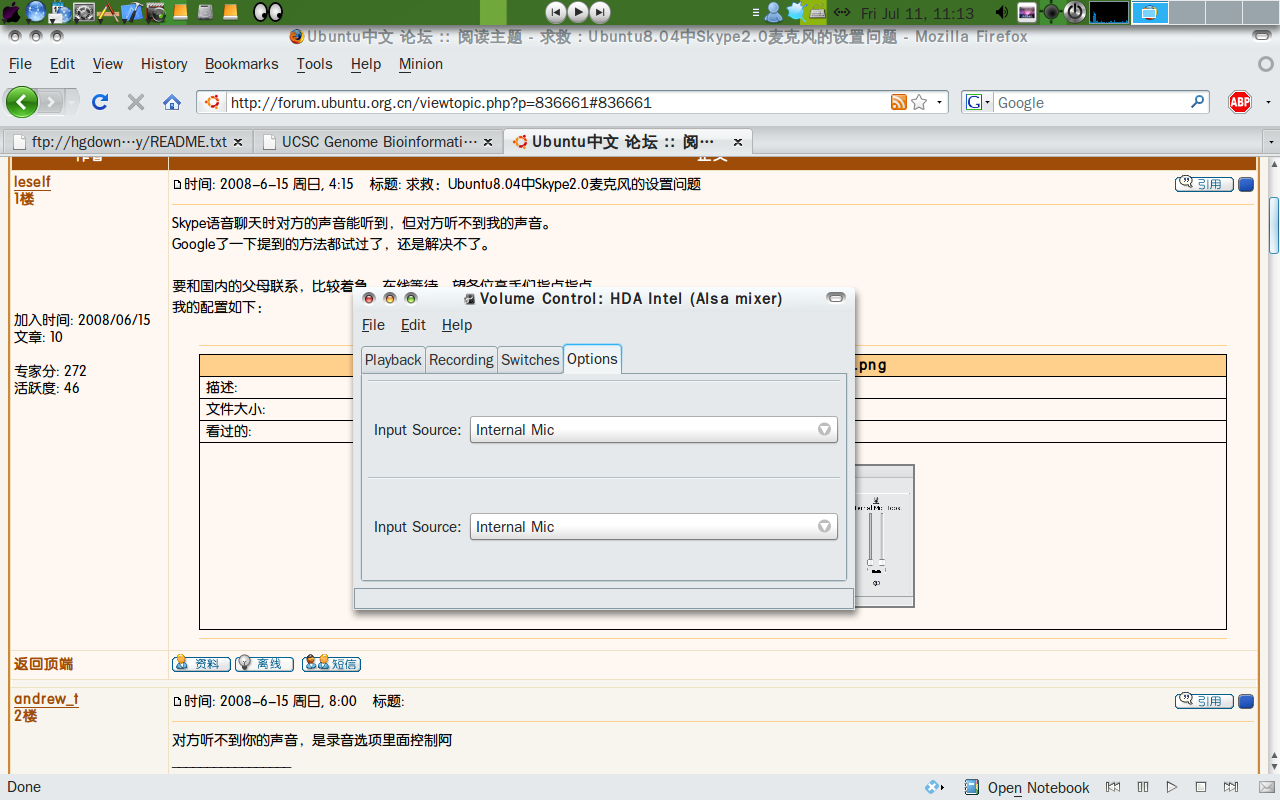Switch to Switches tab in Volume Control
The width and height of the screenshot is (1280, 800).
[x=530, y=360]
